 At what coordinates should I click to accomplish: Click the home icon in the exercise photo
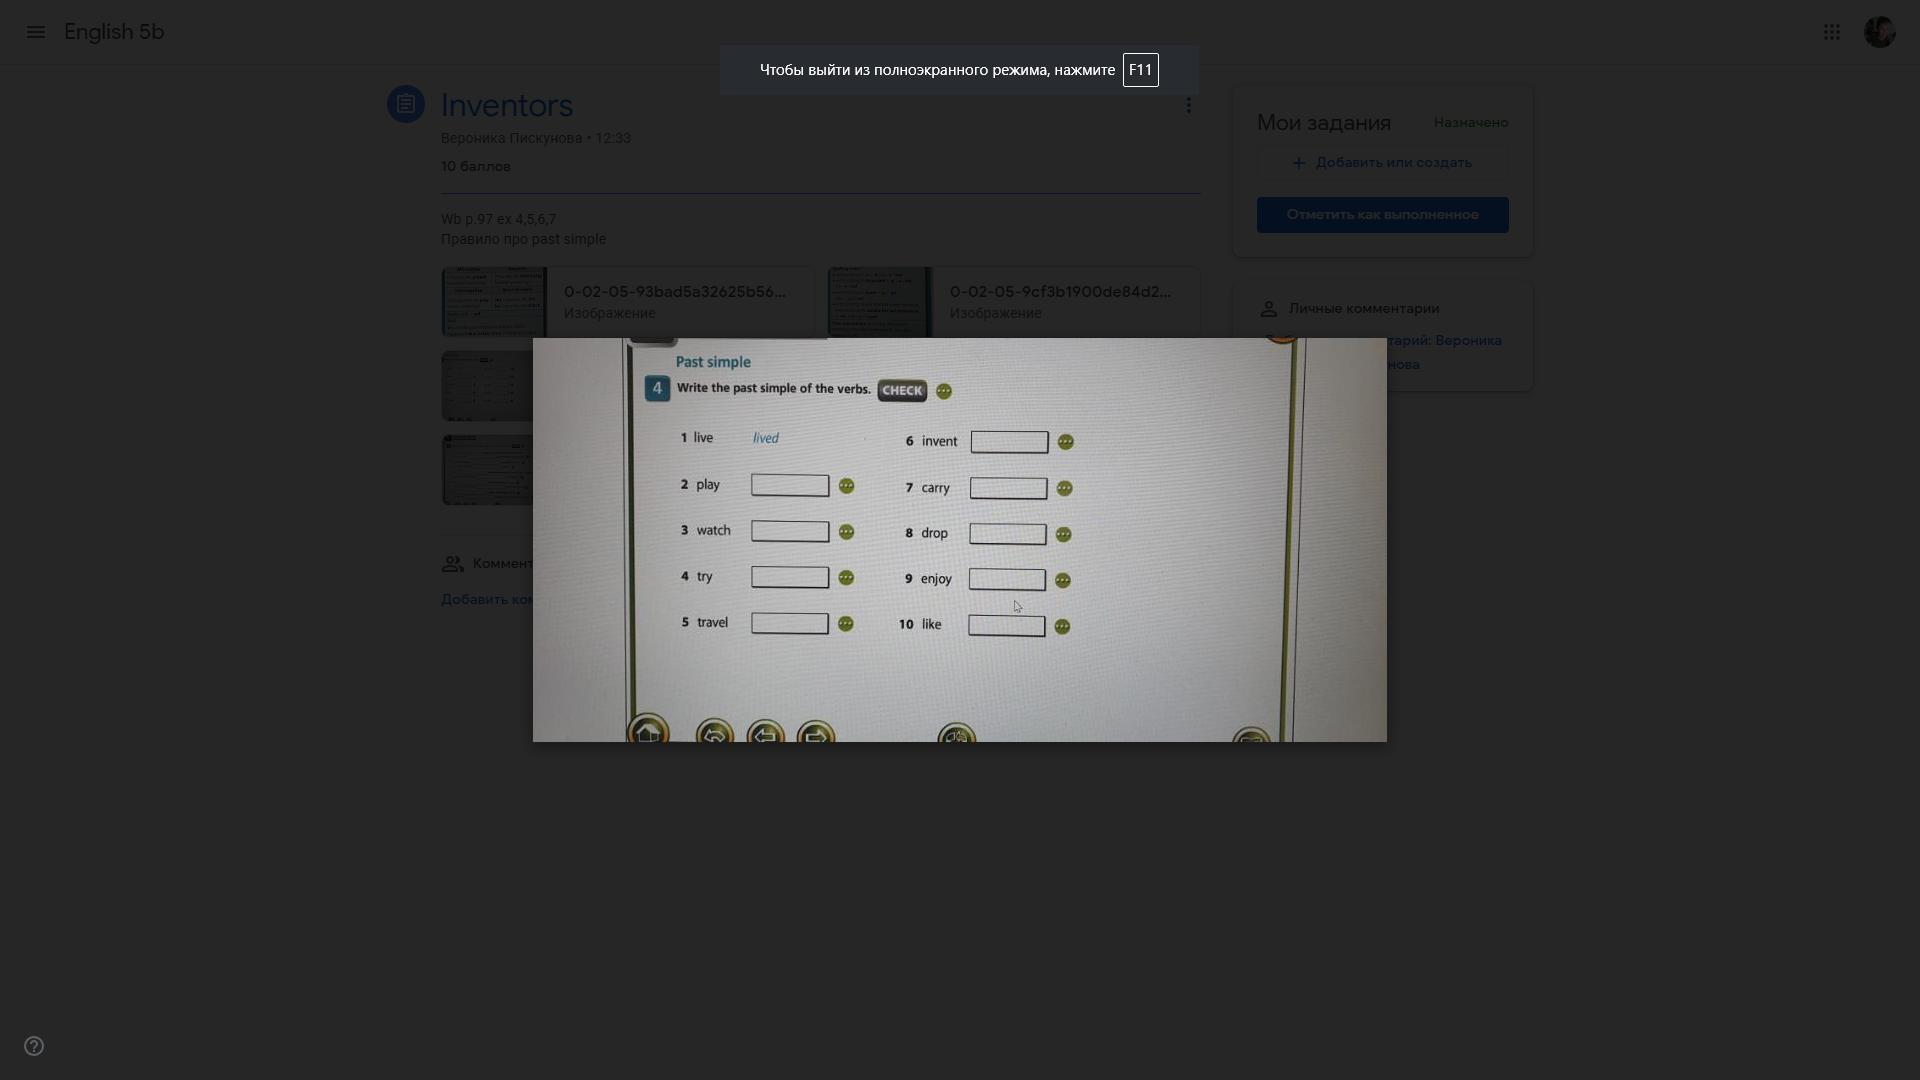pos(648,730)
